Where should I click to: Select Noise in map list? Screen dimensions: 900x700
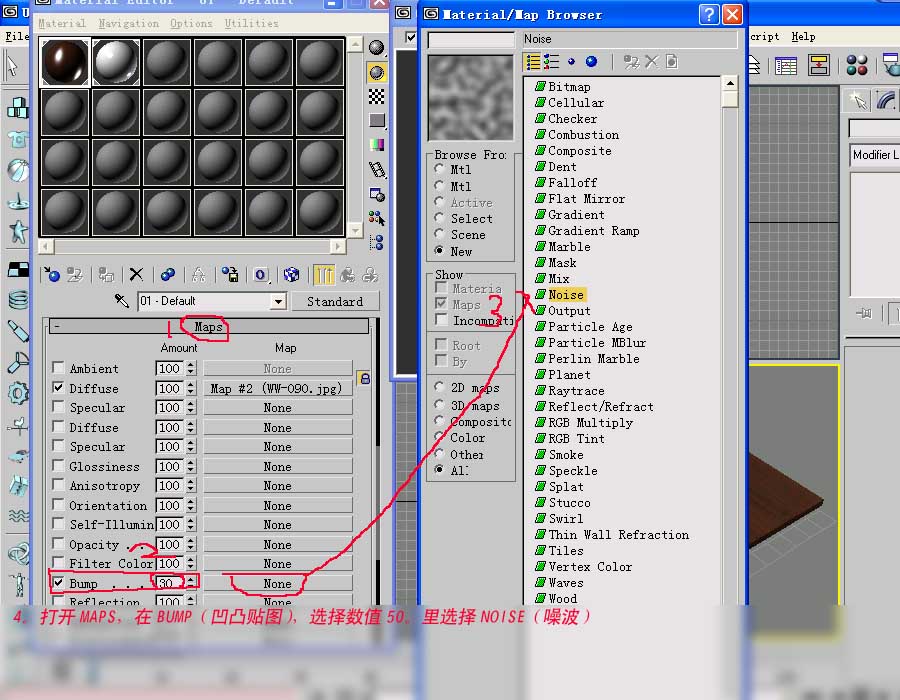point(566,294)
